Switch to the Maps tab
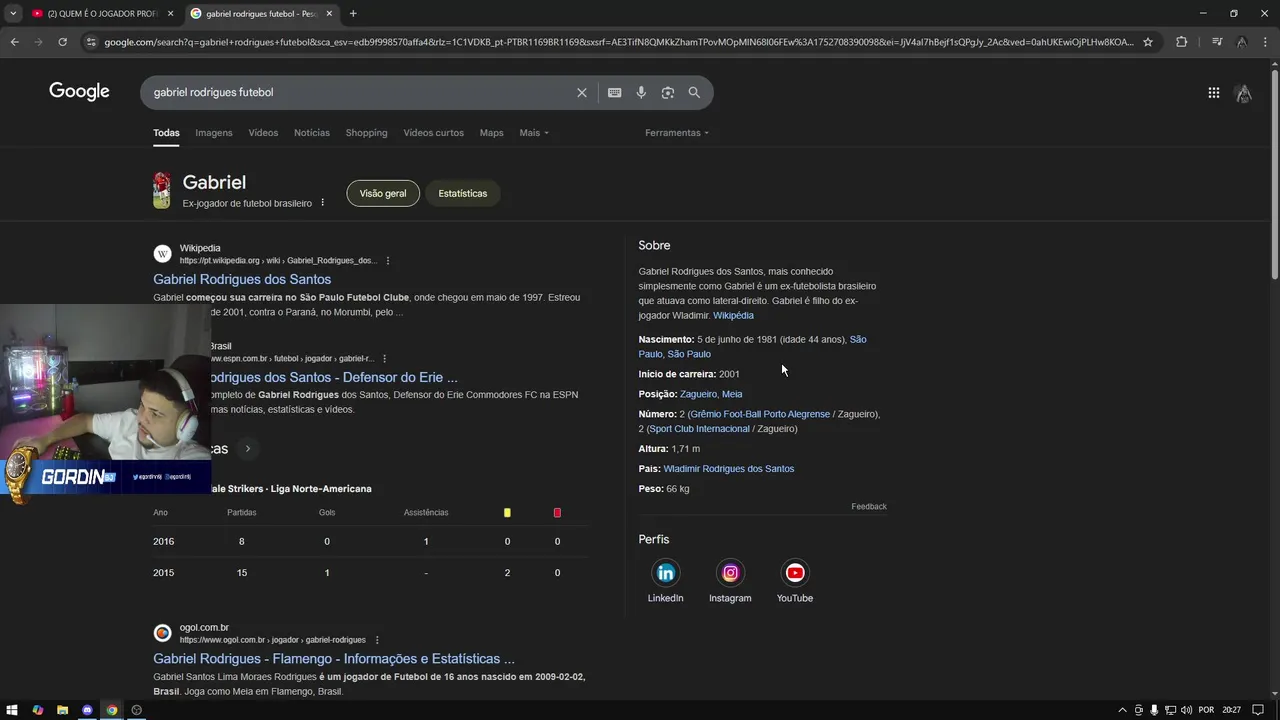Screen dimensions: 1280x720 491,133
